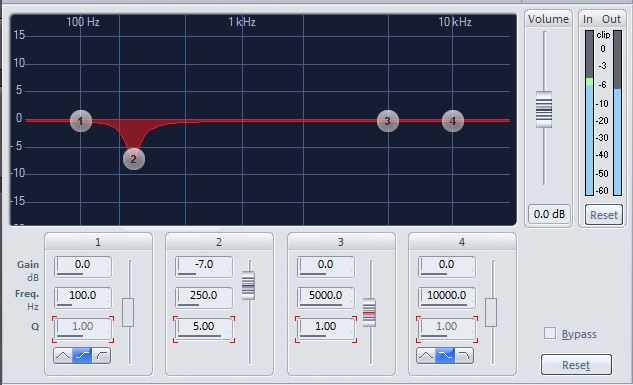Click the Gain dB label

(x=28, y=270)
